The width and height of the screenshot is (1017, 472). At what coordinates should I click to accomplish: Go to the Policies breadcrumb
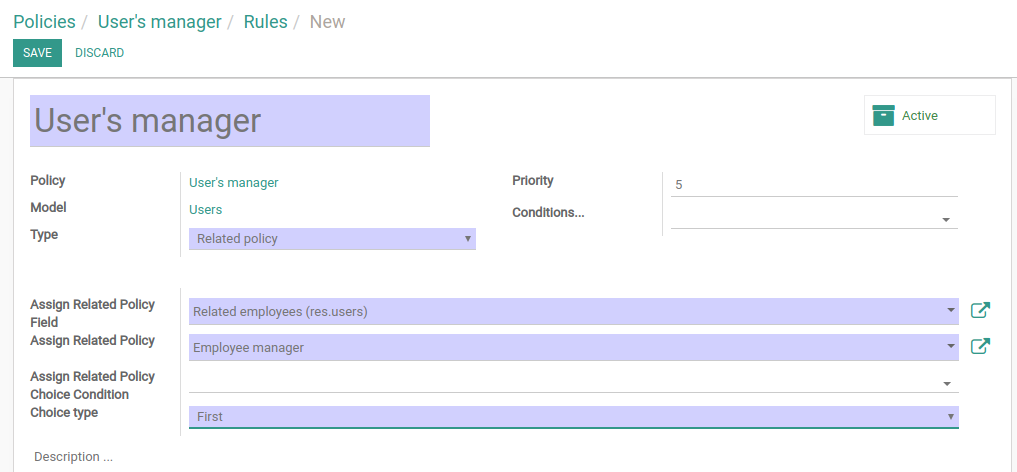pyautogui.click(x=44, y=21)
